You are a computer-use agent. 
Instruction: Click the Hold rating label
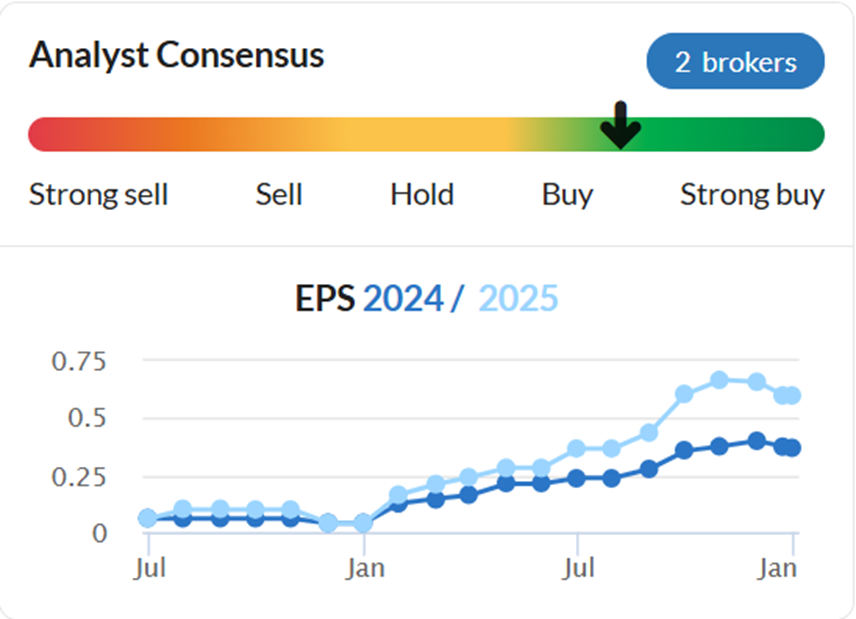[x=422, y=194]
